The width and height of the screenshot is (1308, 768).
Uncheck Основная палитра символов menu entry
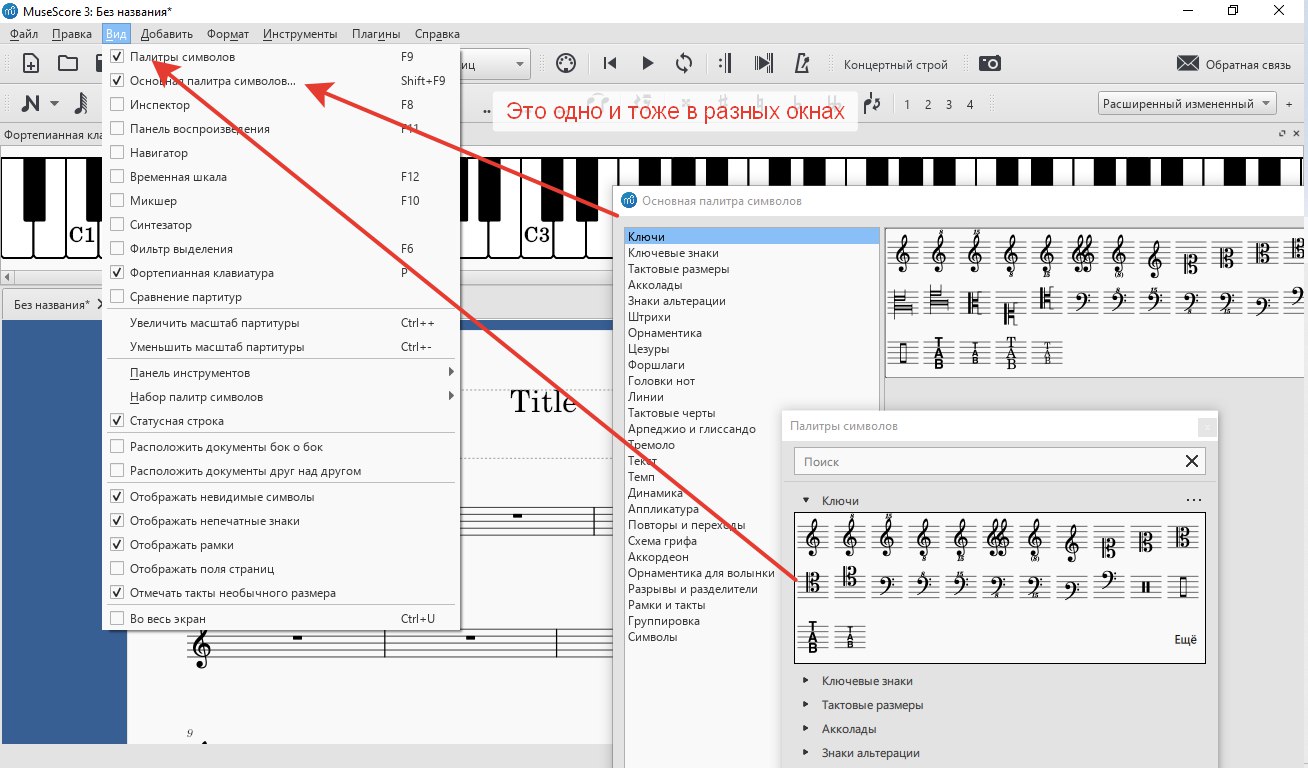pos(118,81)
